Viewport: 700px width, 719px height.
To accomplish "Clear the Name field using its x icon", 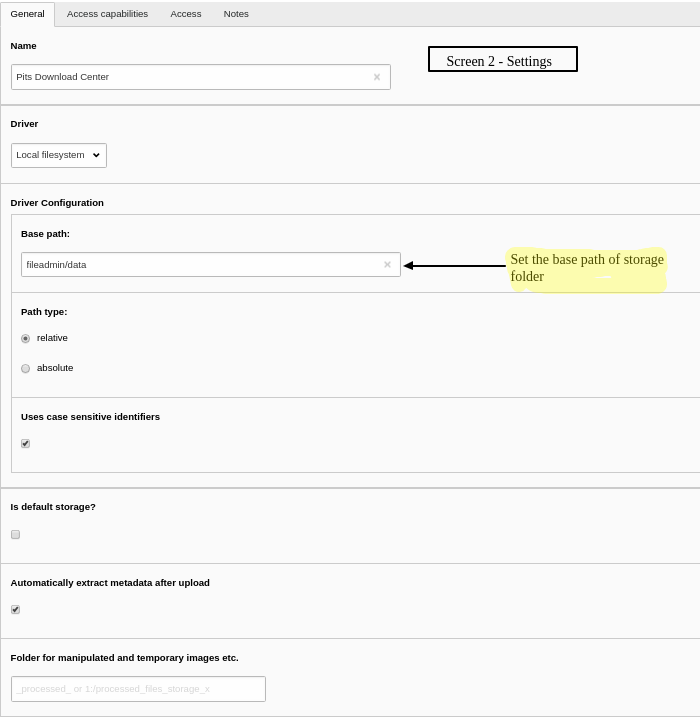I will tap(377, 77).
